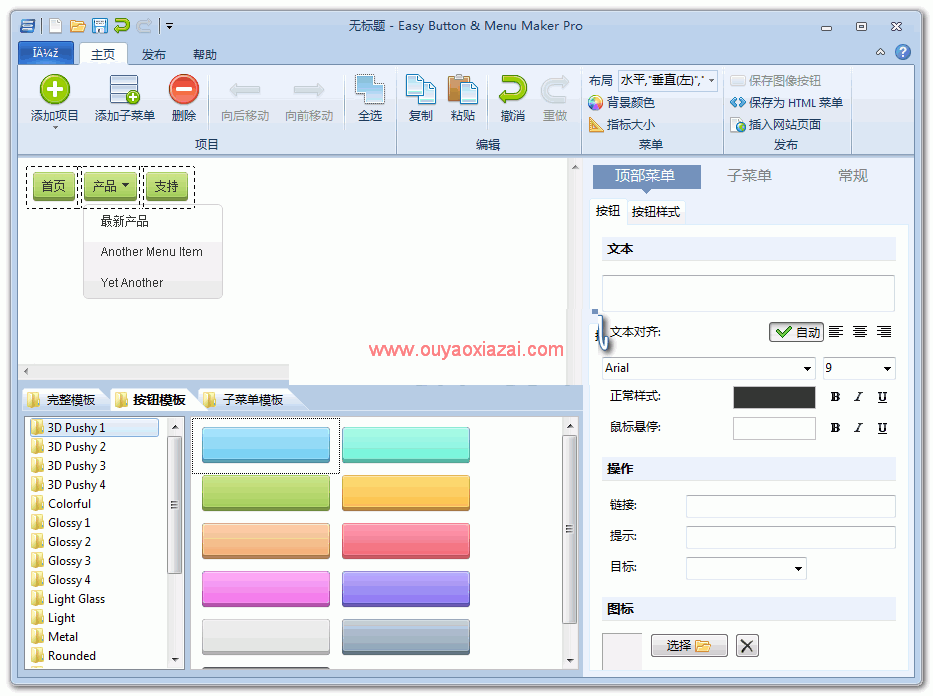
Task: Collapse the ribbon with the caret icon
Action: pyautogui.click(x=880, y=52)
